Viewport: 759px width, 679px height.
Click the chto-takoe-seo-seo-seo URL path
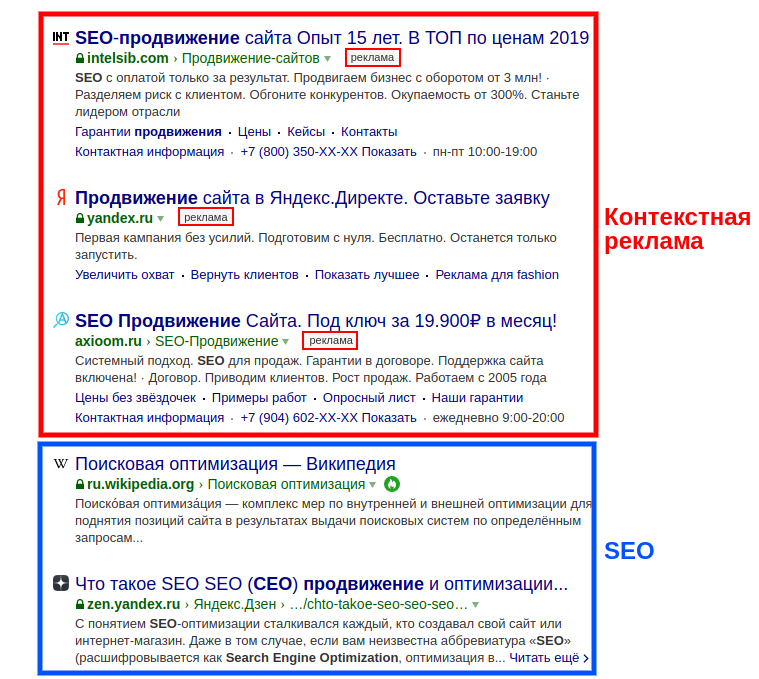pos(379,604)
